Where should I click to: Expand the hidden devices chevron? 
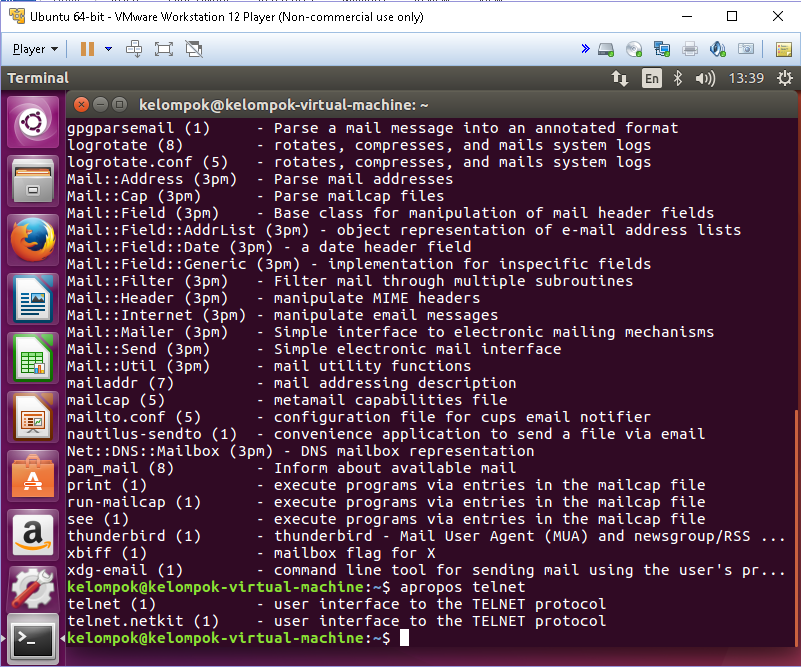(585, 49)
